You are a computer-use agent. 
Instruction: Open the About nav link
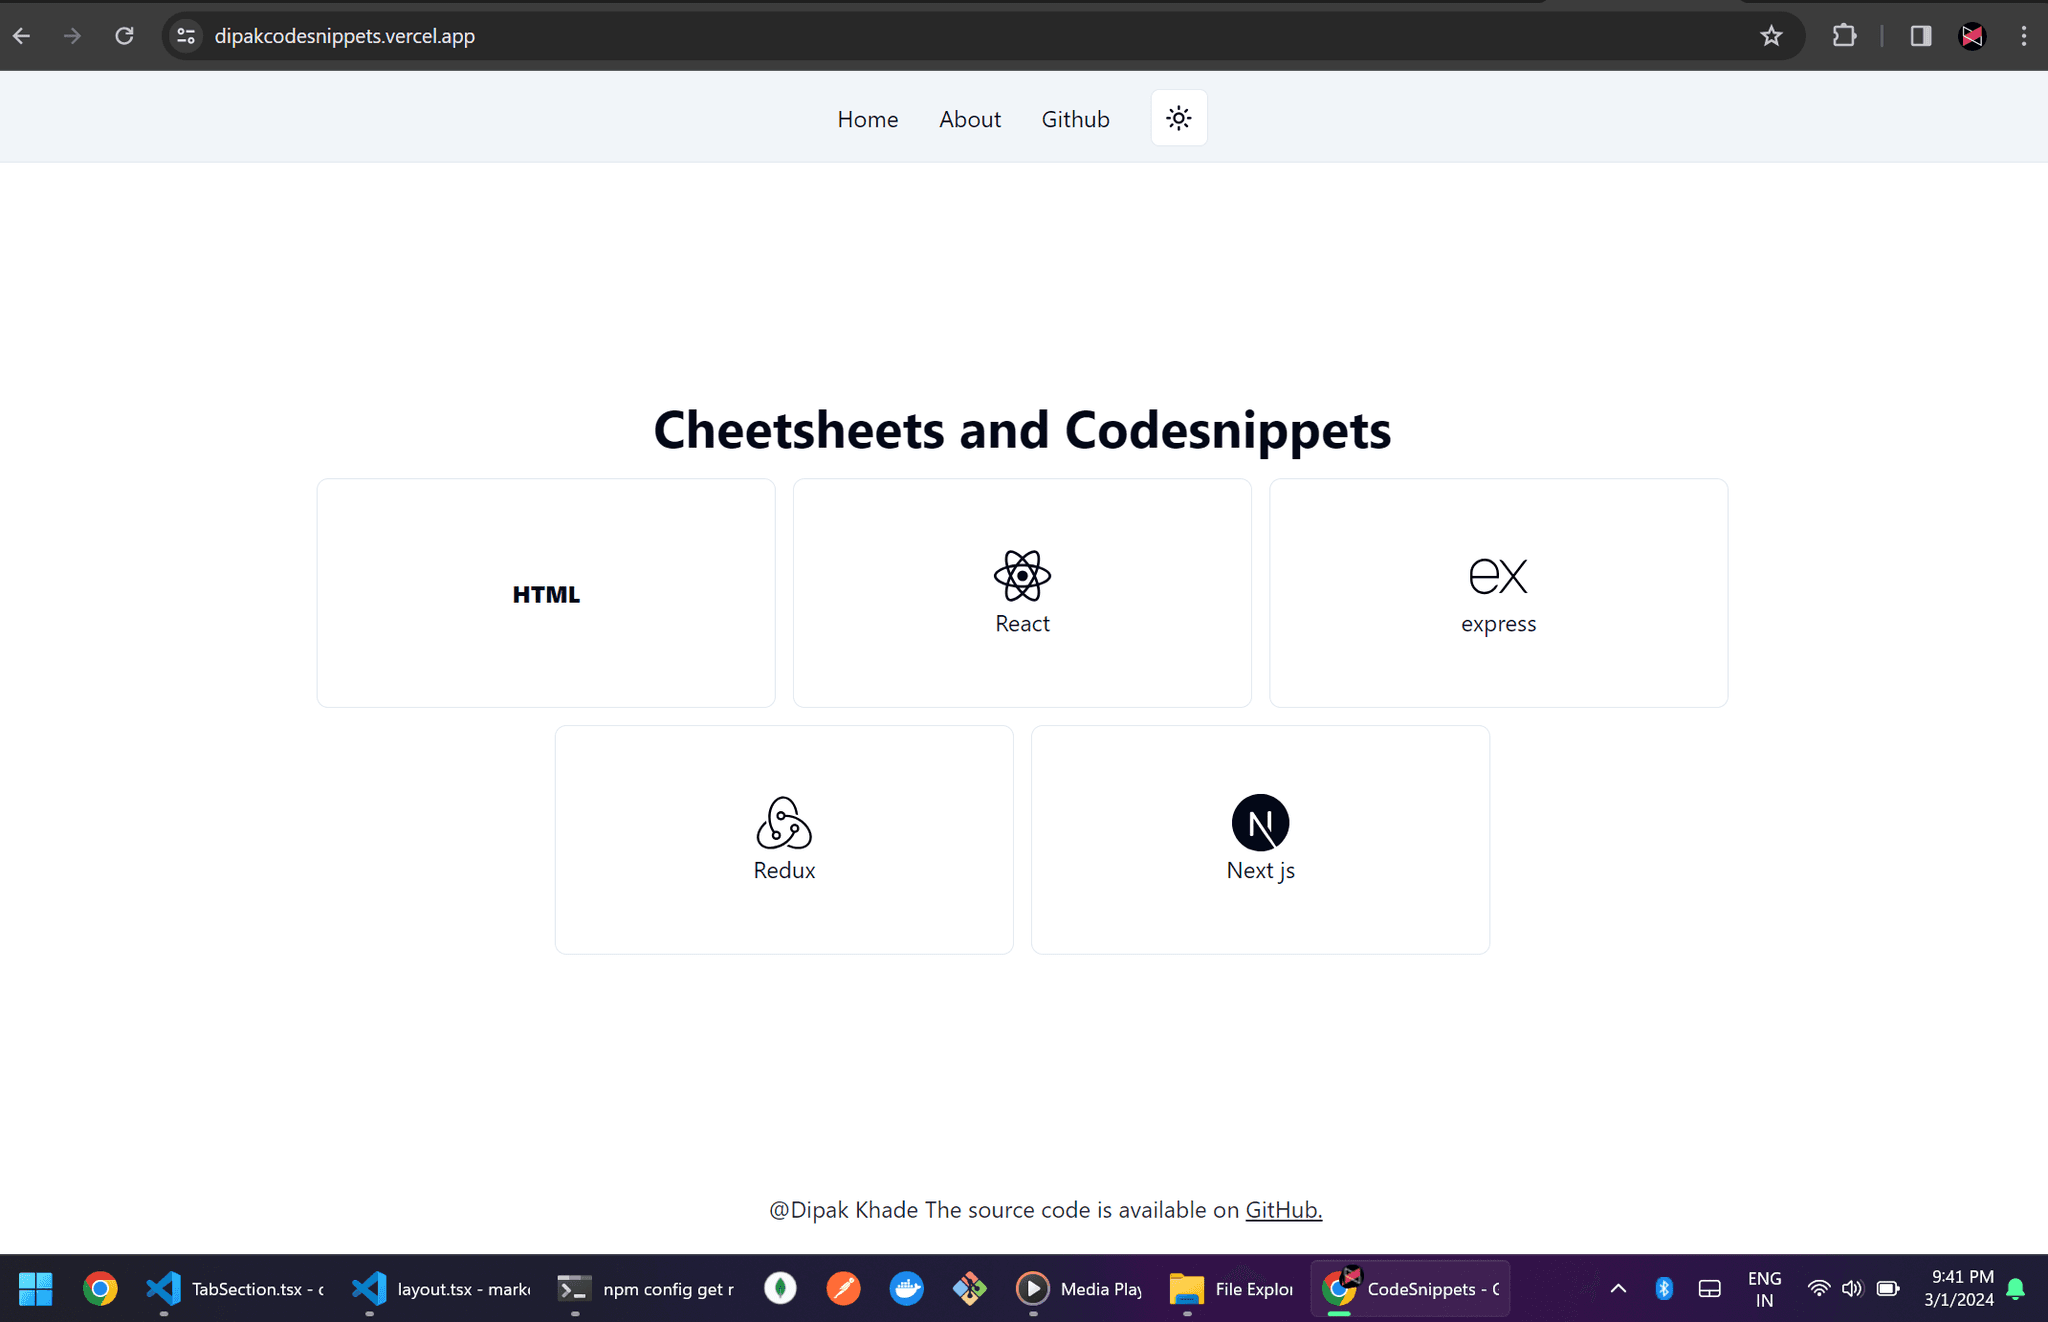[969, 119]
